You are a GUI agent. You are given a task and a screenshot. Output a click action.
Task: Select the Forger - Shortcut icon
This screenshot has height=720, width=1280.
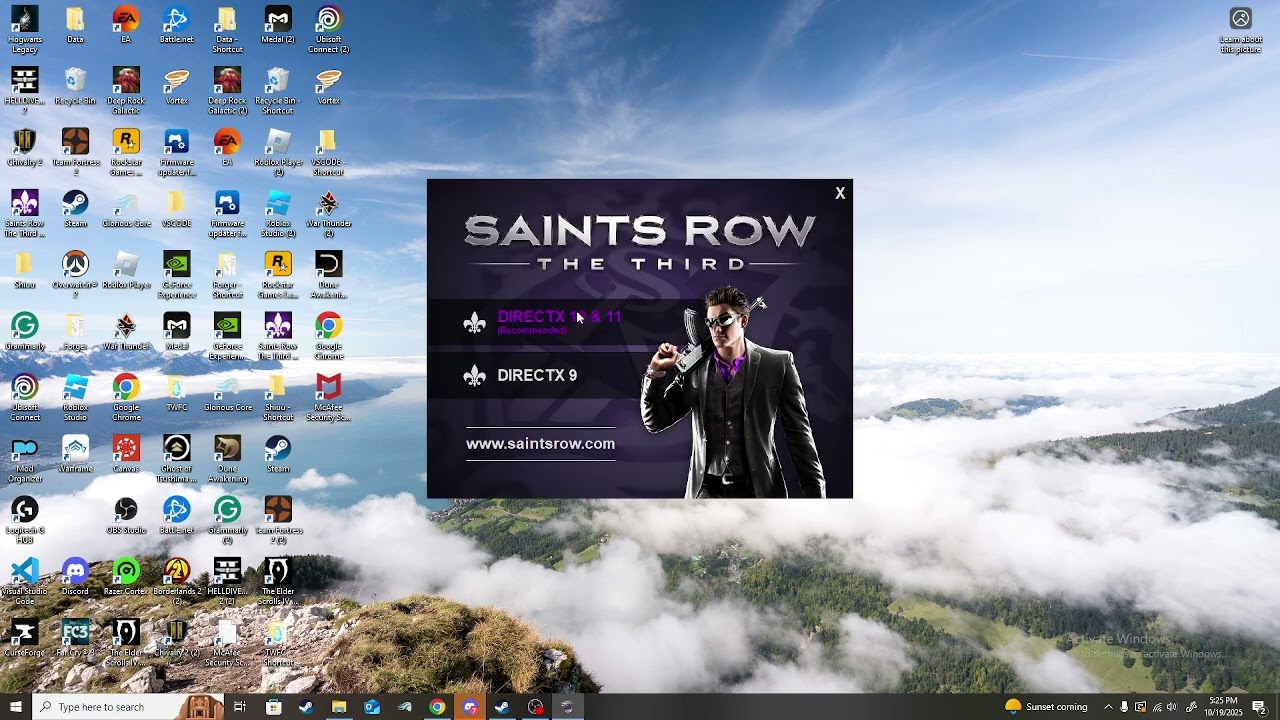(x=227, y=275)
